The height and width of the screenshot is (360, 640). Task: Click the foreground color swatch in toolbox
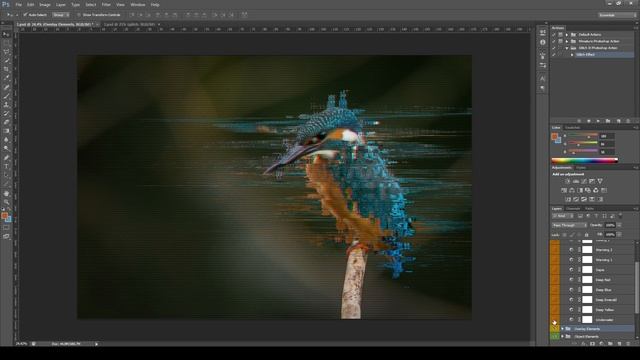(4, 216)
